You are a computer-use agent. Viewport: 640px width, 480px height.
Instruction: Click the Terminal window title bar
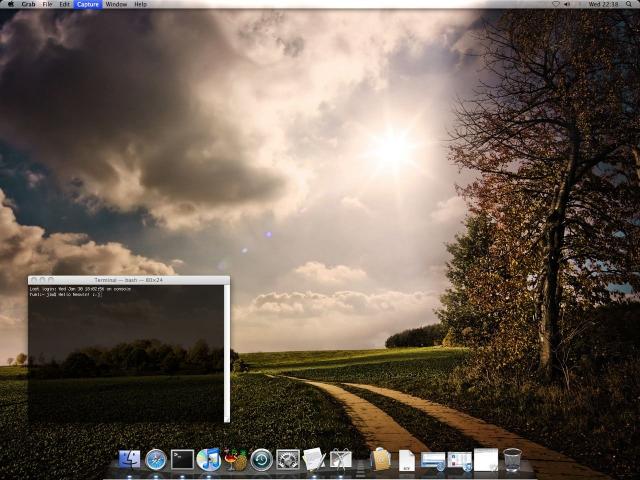coord(129,280)
